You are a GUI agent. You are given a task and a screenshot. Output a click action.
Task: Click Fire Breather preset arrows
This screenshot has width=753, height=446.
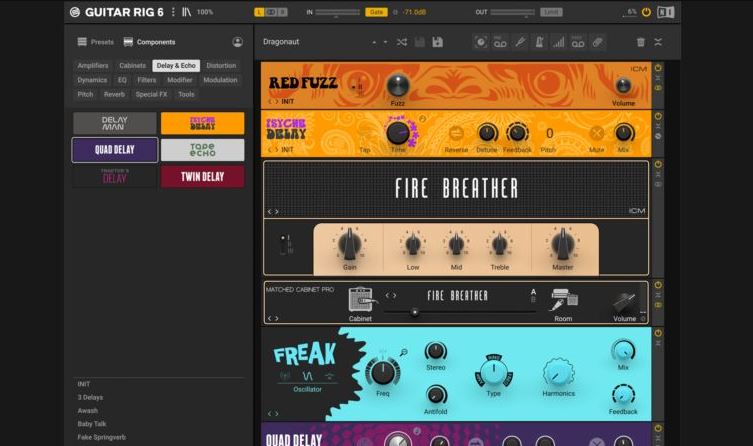[x=273, y=211]
